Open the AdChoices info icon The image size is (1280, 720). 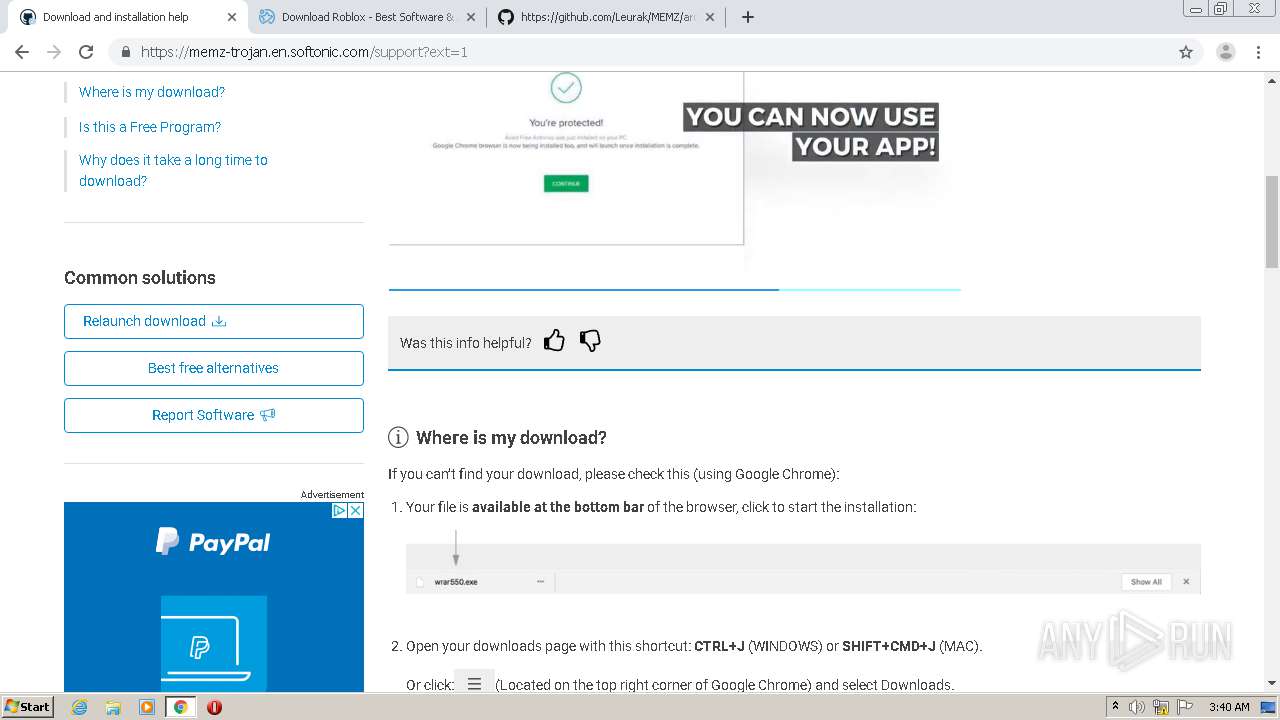(x=339, y=510)
